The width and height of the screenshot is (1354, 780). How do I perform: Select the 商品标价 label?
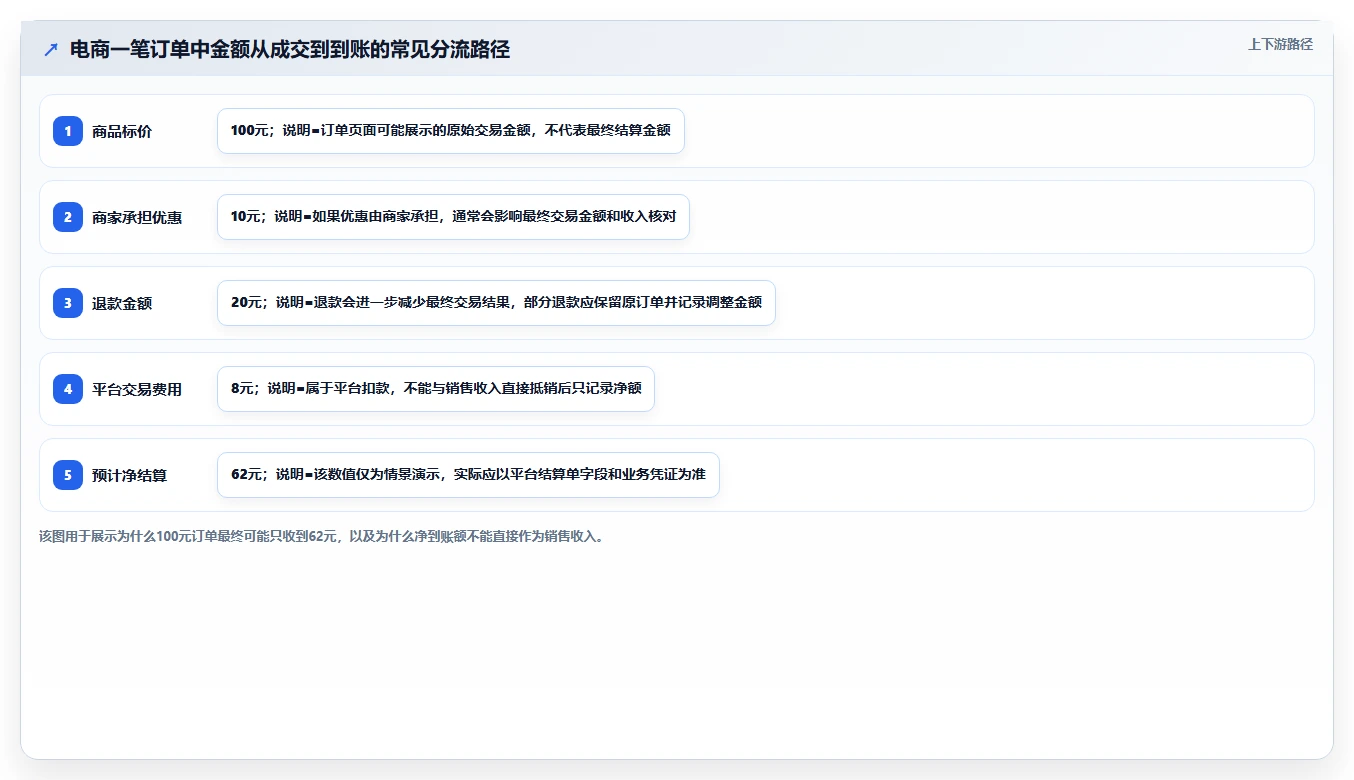(122, 131)
